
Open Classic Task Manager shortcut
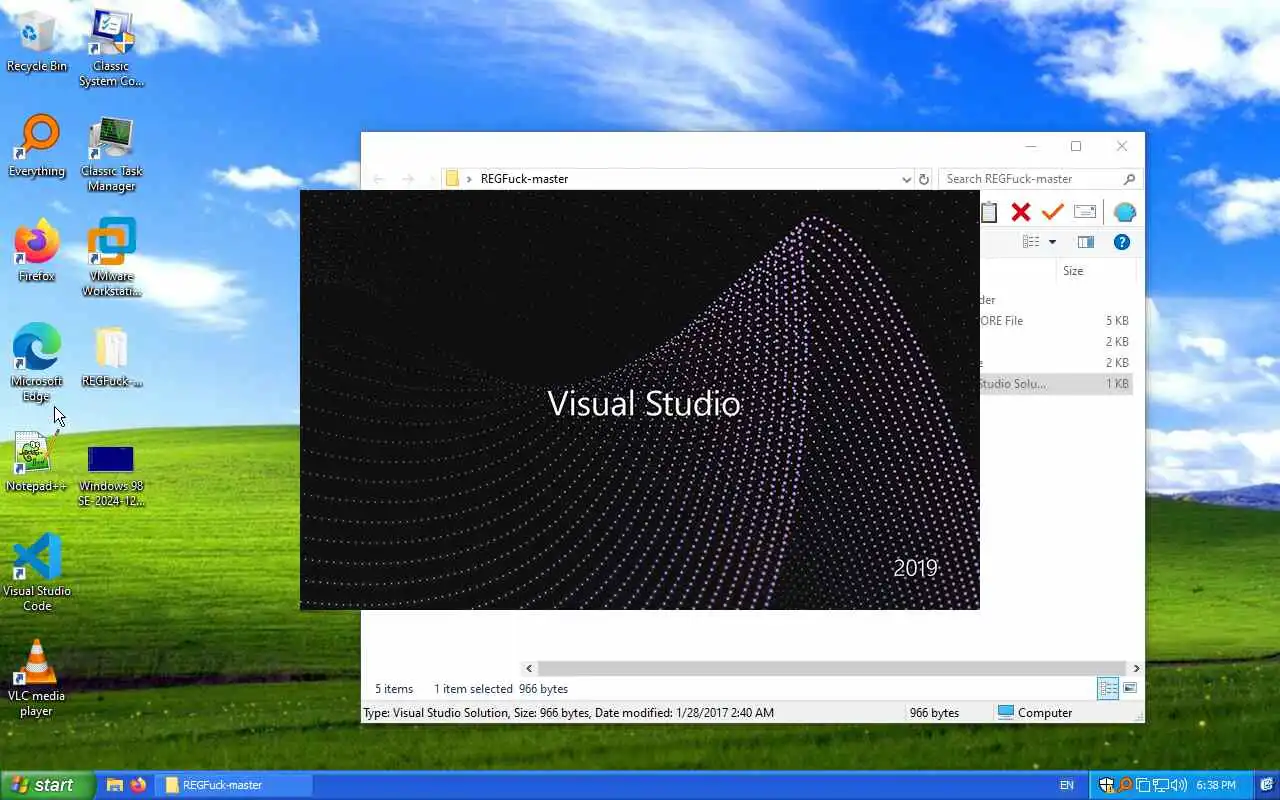click(112, 154)
